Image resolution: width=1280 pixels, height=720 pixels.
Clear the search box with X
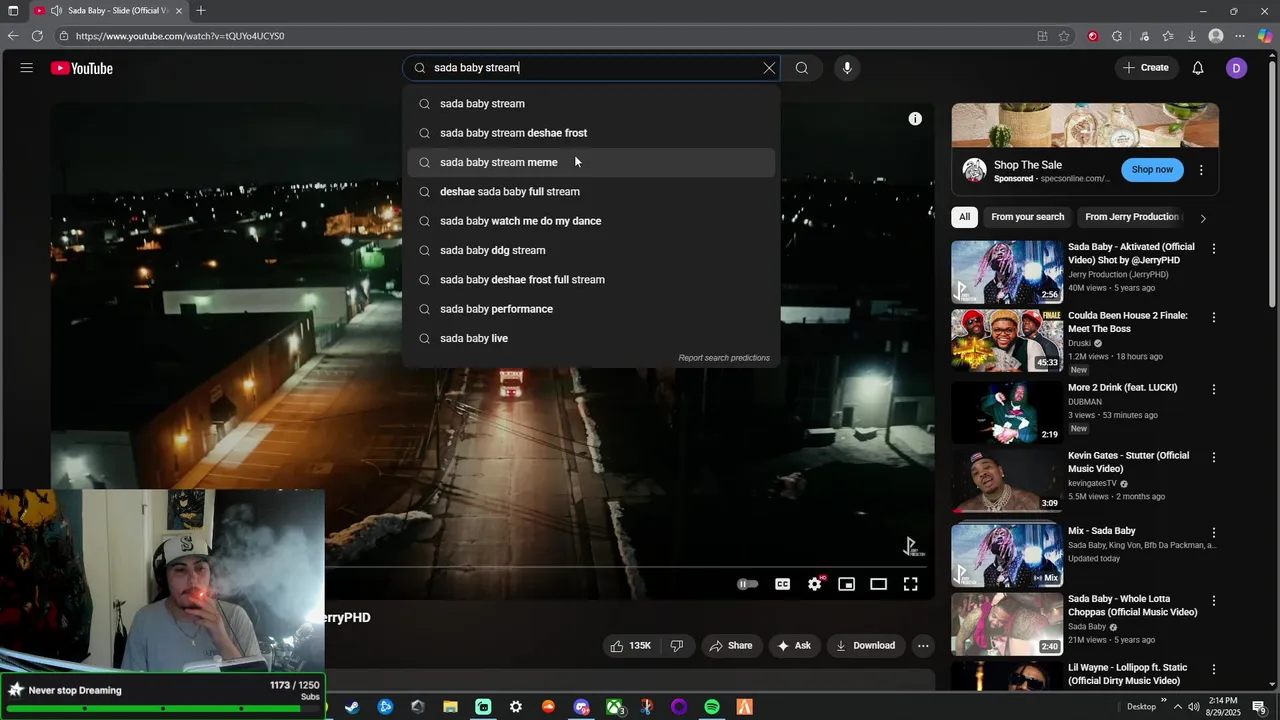769,68
